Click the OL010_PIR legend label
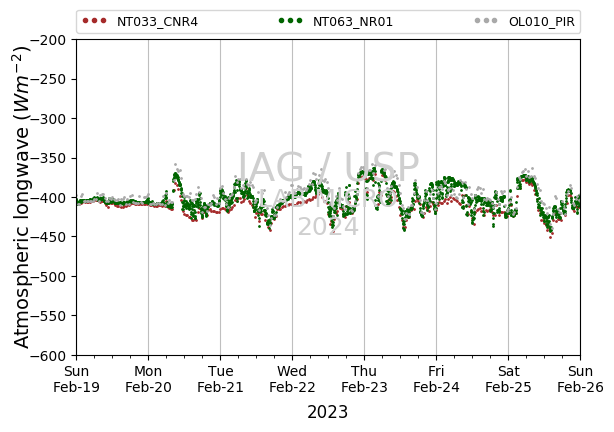 click(x=542, y=22)
